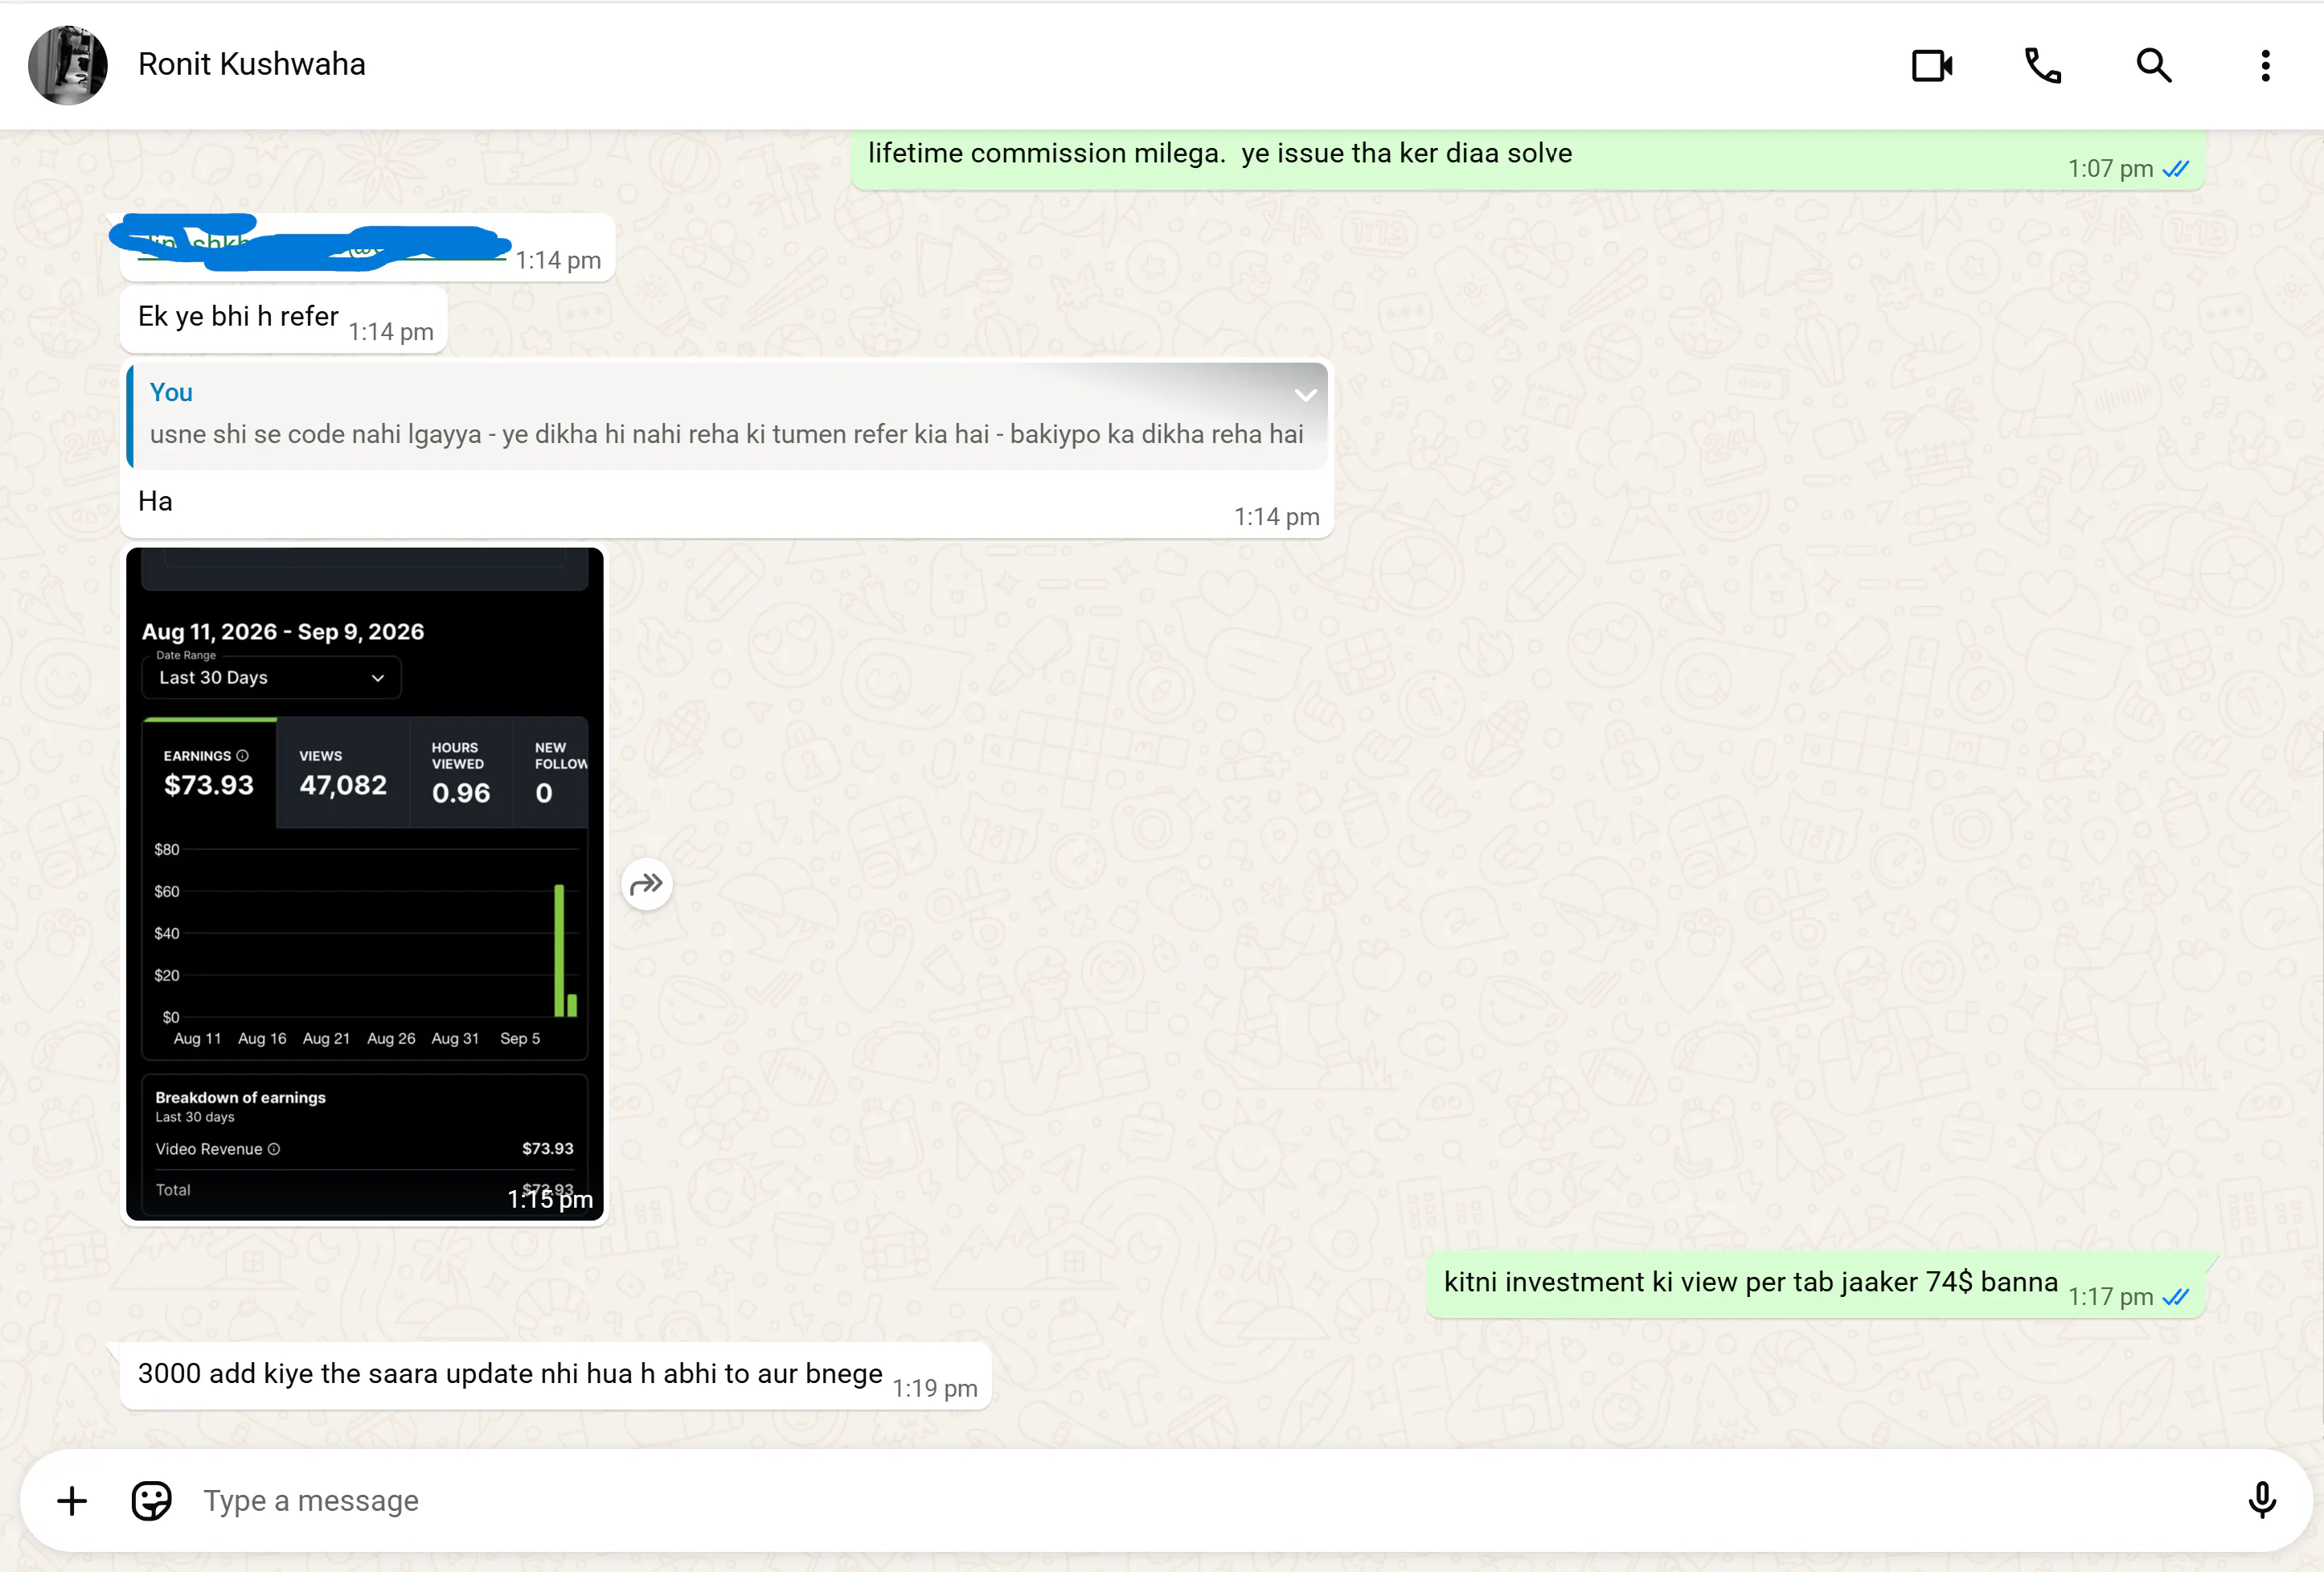Image resolution: width=2324 pixels, height=1572 pixels.
Task: Open the attach plus menu
Action: coord(72,1500)
